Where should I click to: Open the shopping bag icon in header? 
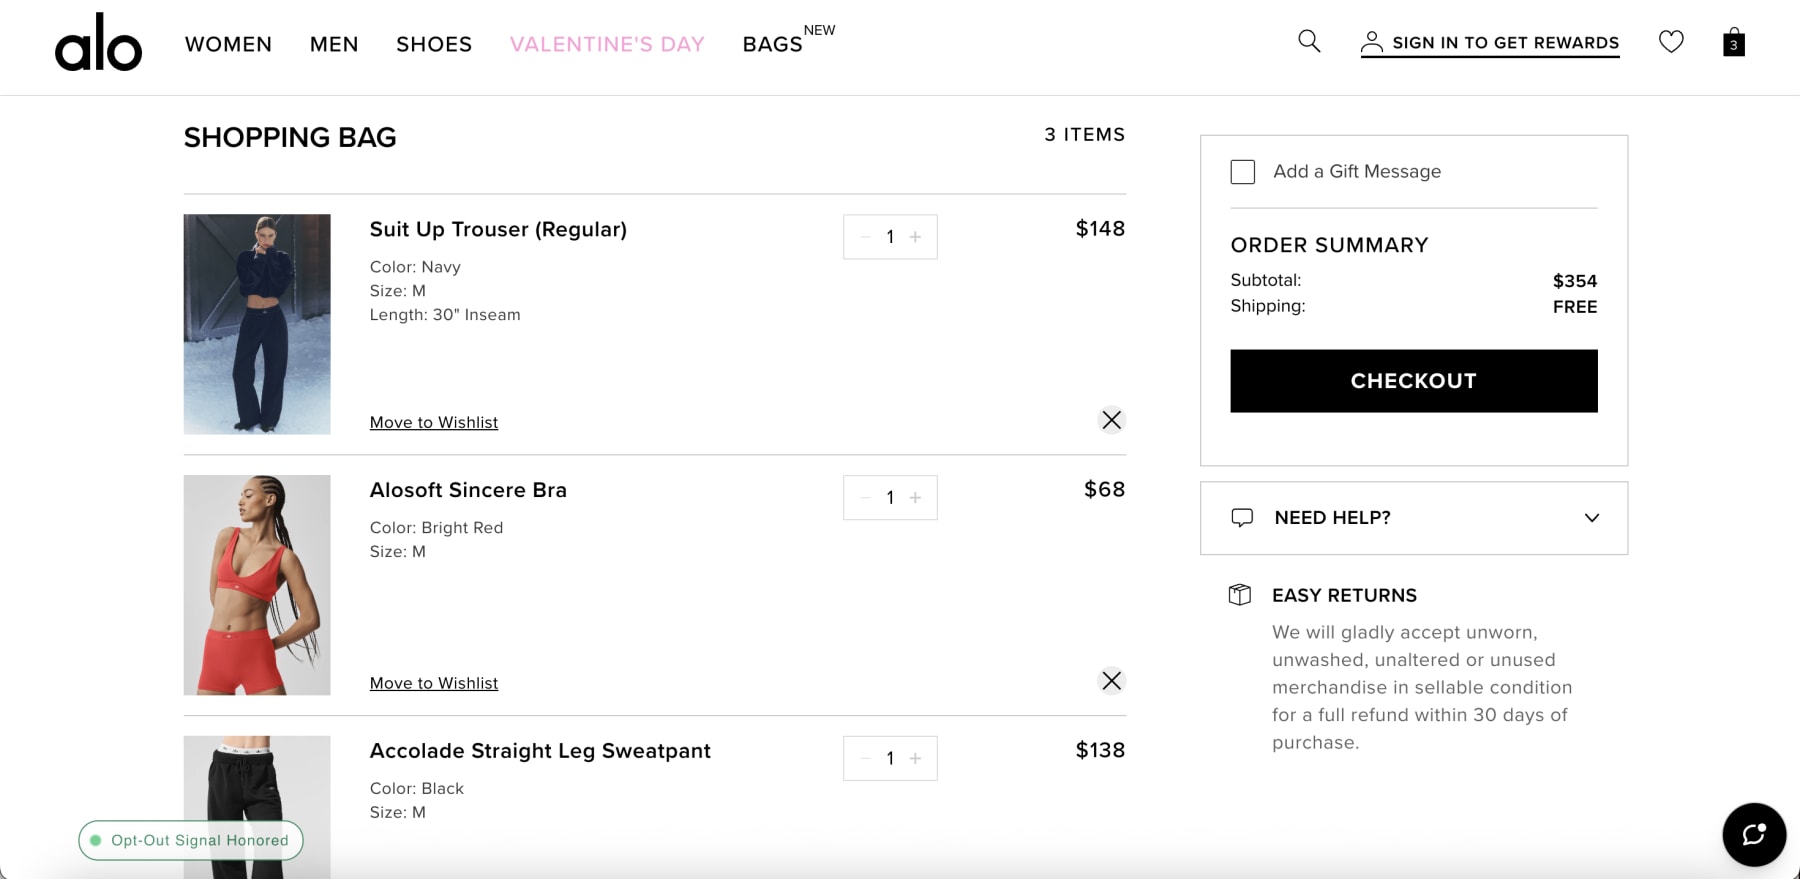[x=1734, y=42]
